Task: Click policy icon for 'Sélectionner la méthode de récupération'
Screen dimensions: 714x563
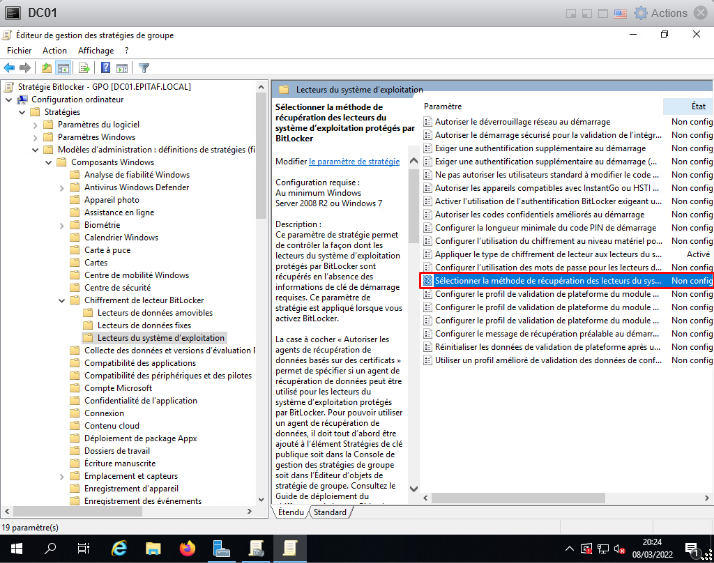Action: 428,281
